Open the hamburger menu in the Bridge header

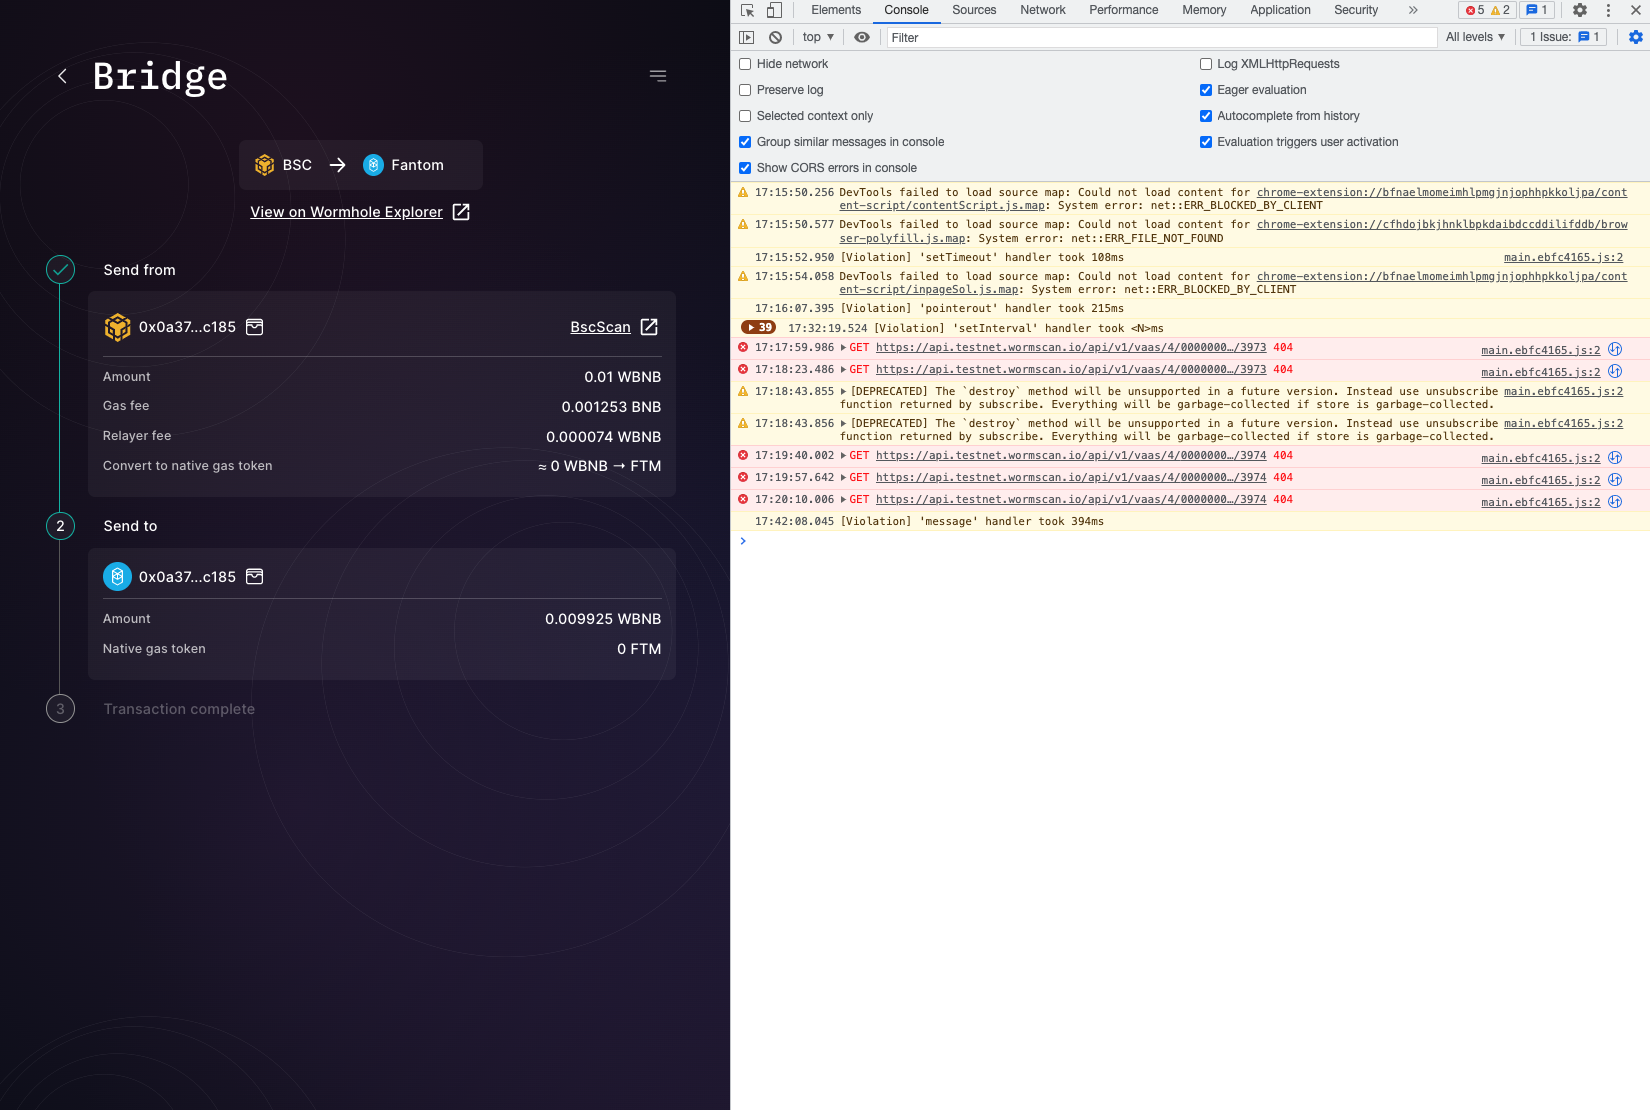tap(658, 75)
